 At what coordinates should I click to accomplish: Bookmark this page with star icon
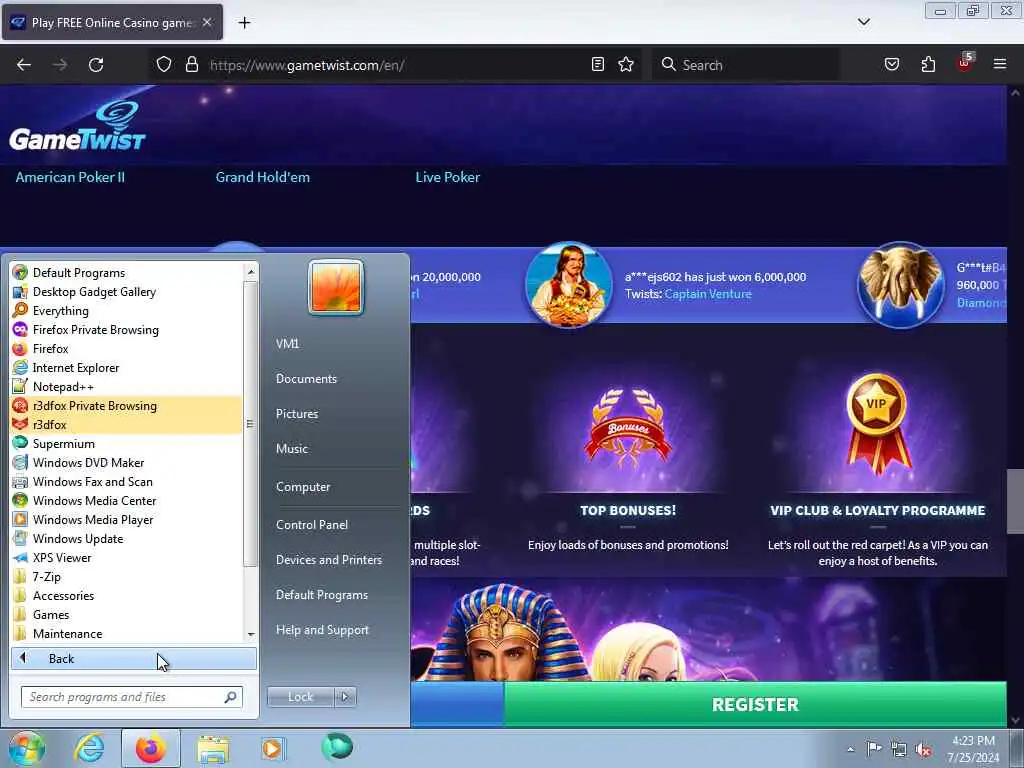626,64
